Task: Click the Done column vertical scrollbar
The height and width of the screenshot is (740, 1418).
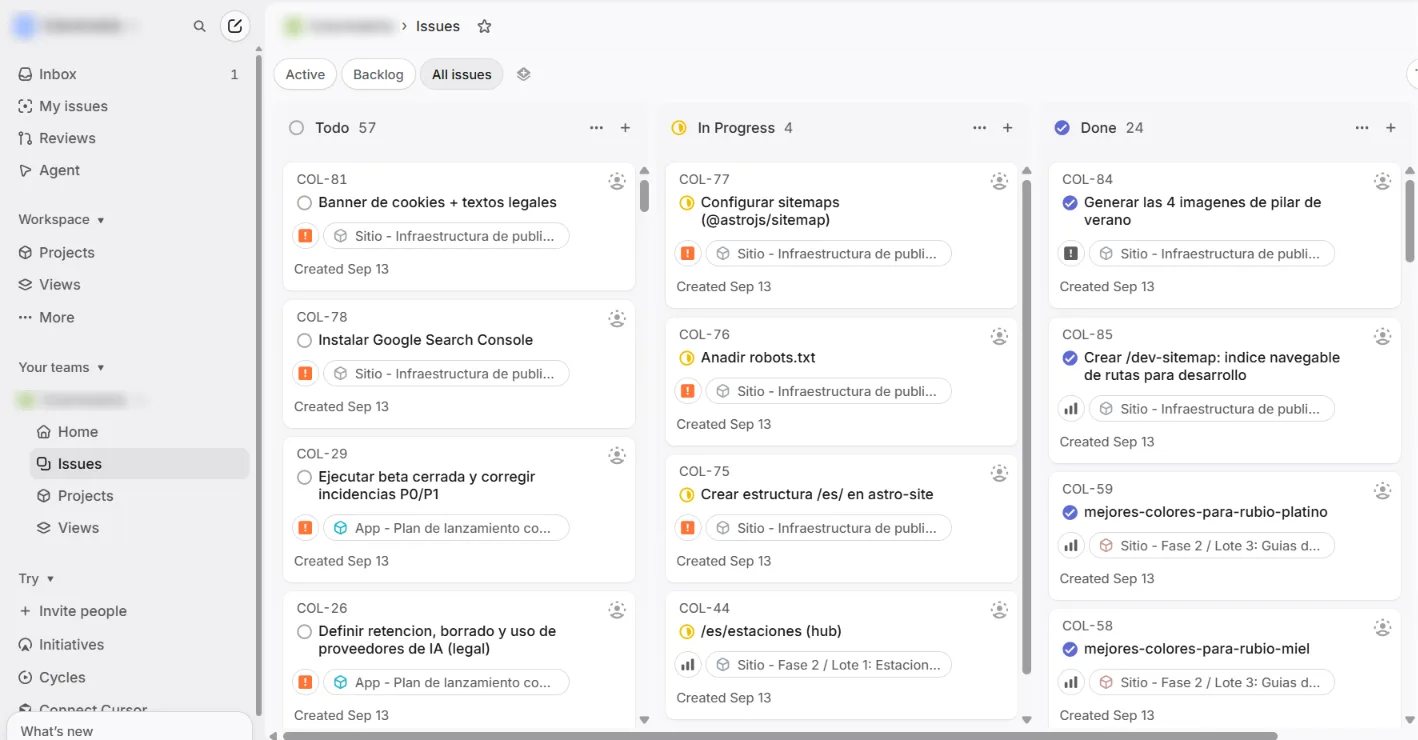Action: (1410, 220)
